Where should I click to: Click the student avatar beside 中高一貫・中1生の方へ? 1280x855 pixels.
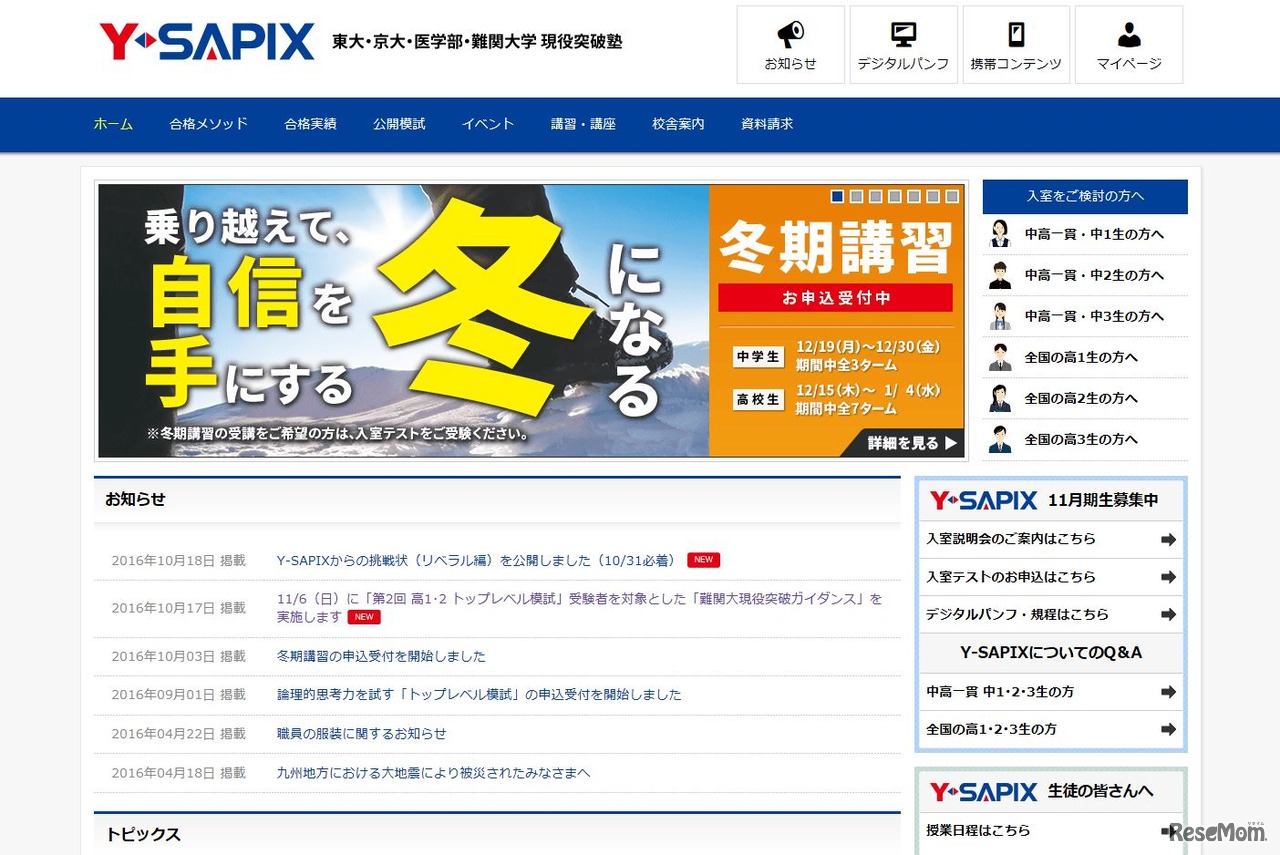pyautogui.click(x=999, y=233)
